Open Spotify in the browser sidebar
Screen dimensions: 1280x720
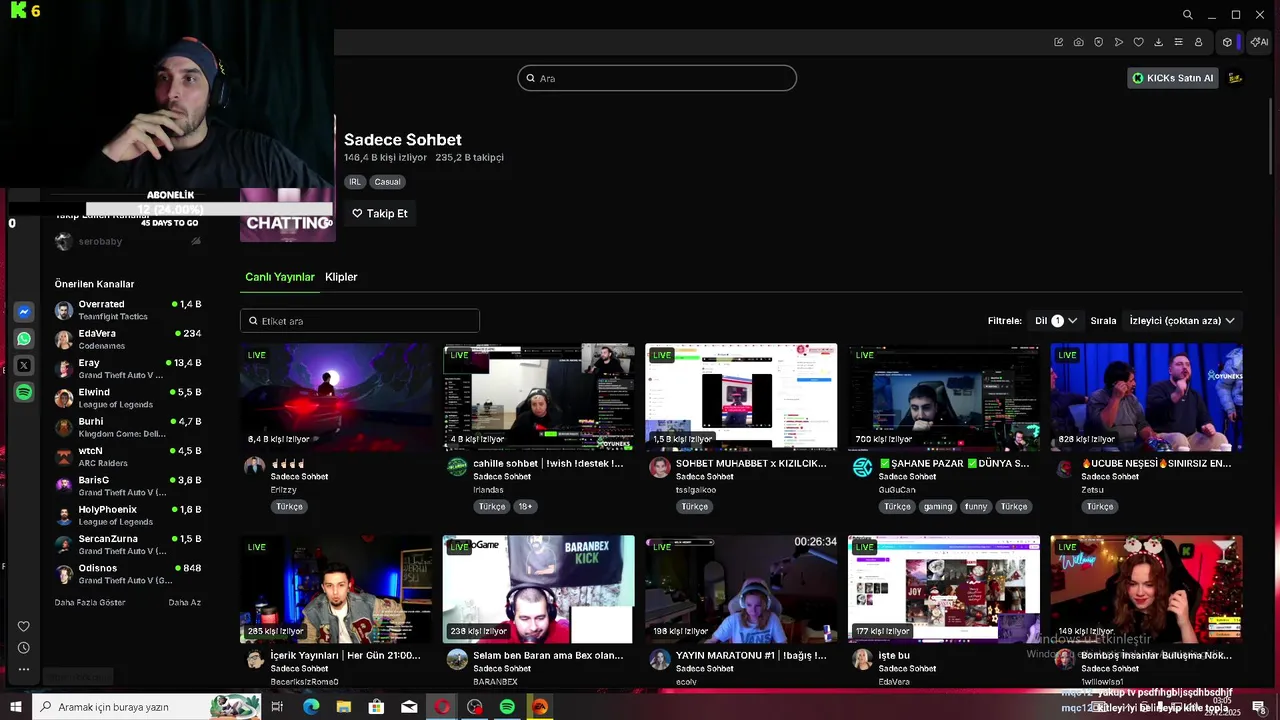click(24, 393)
